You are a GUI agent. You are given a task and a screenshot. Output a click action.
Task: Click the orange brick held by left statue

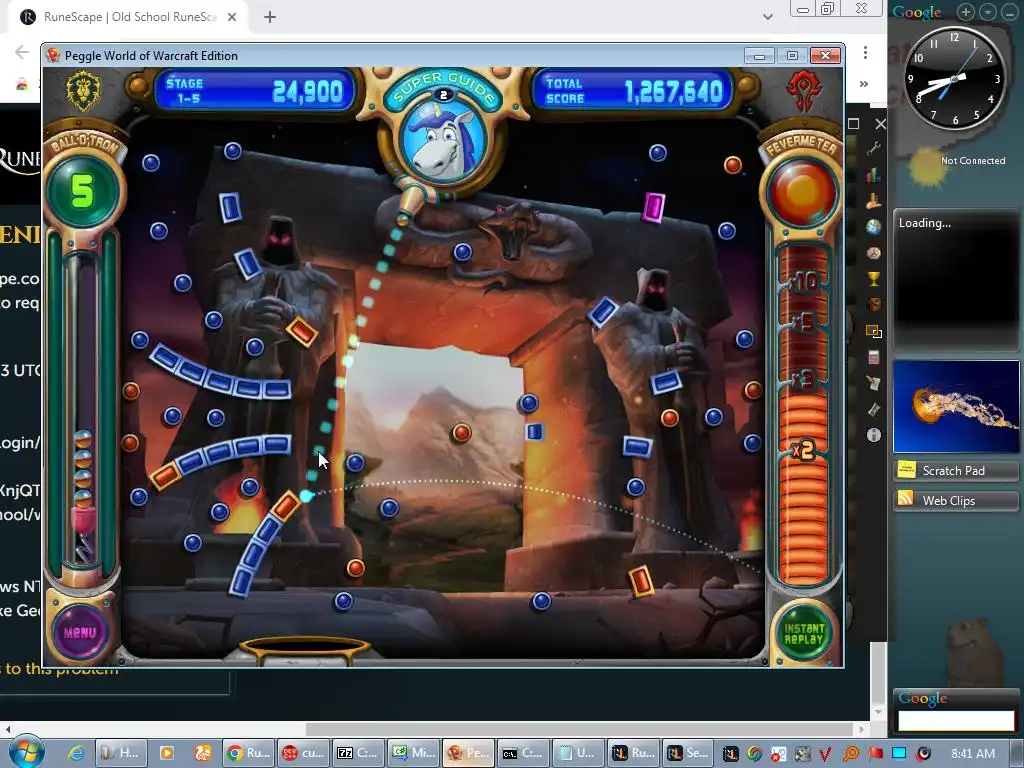302,332
